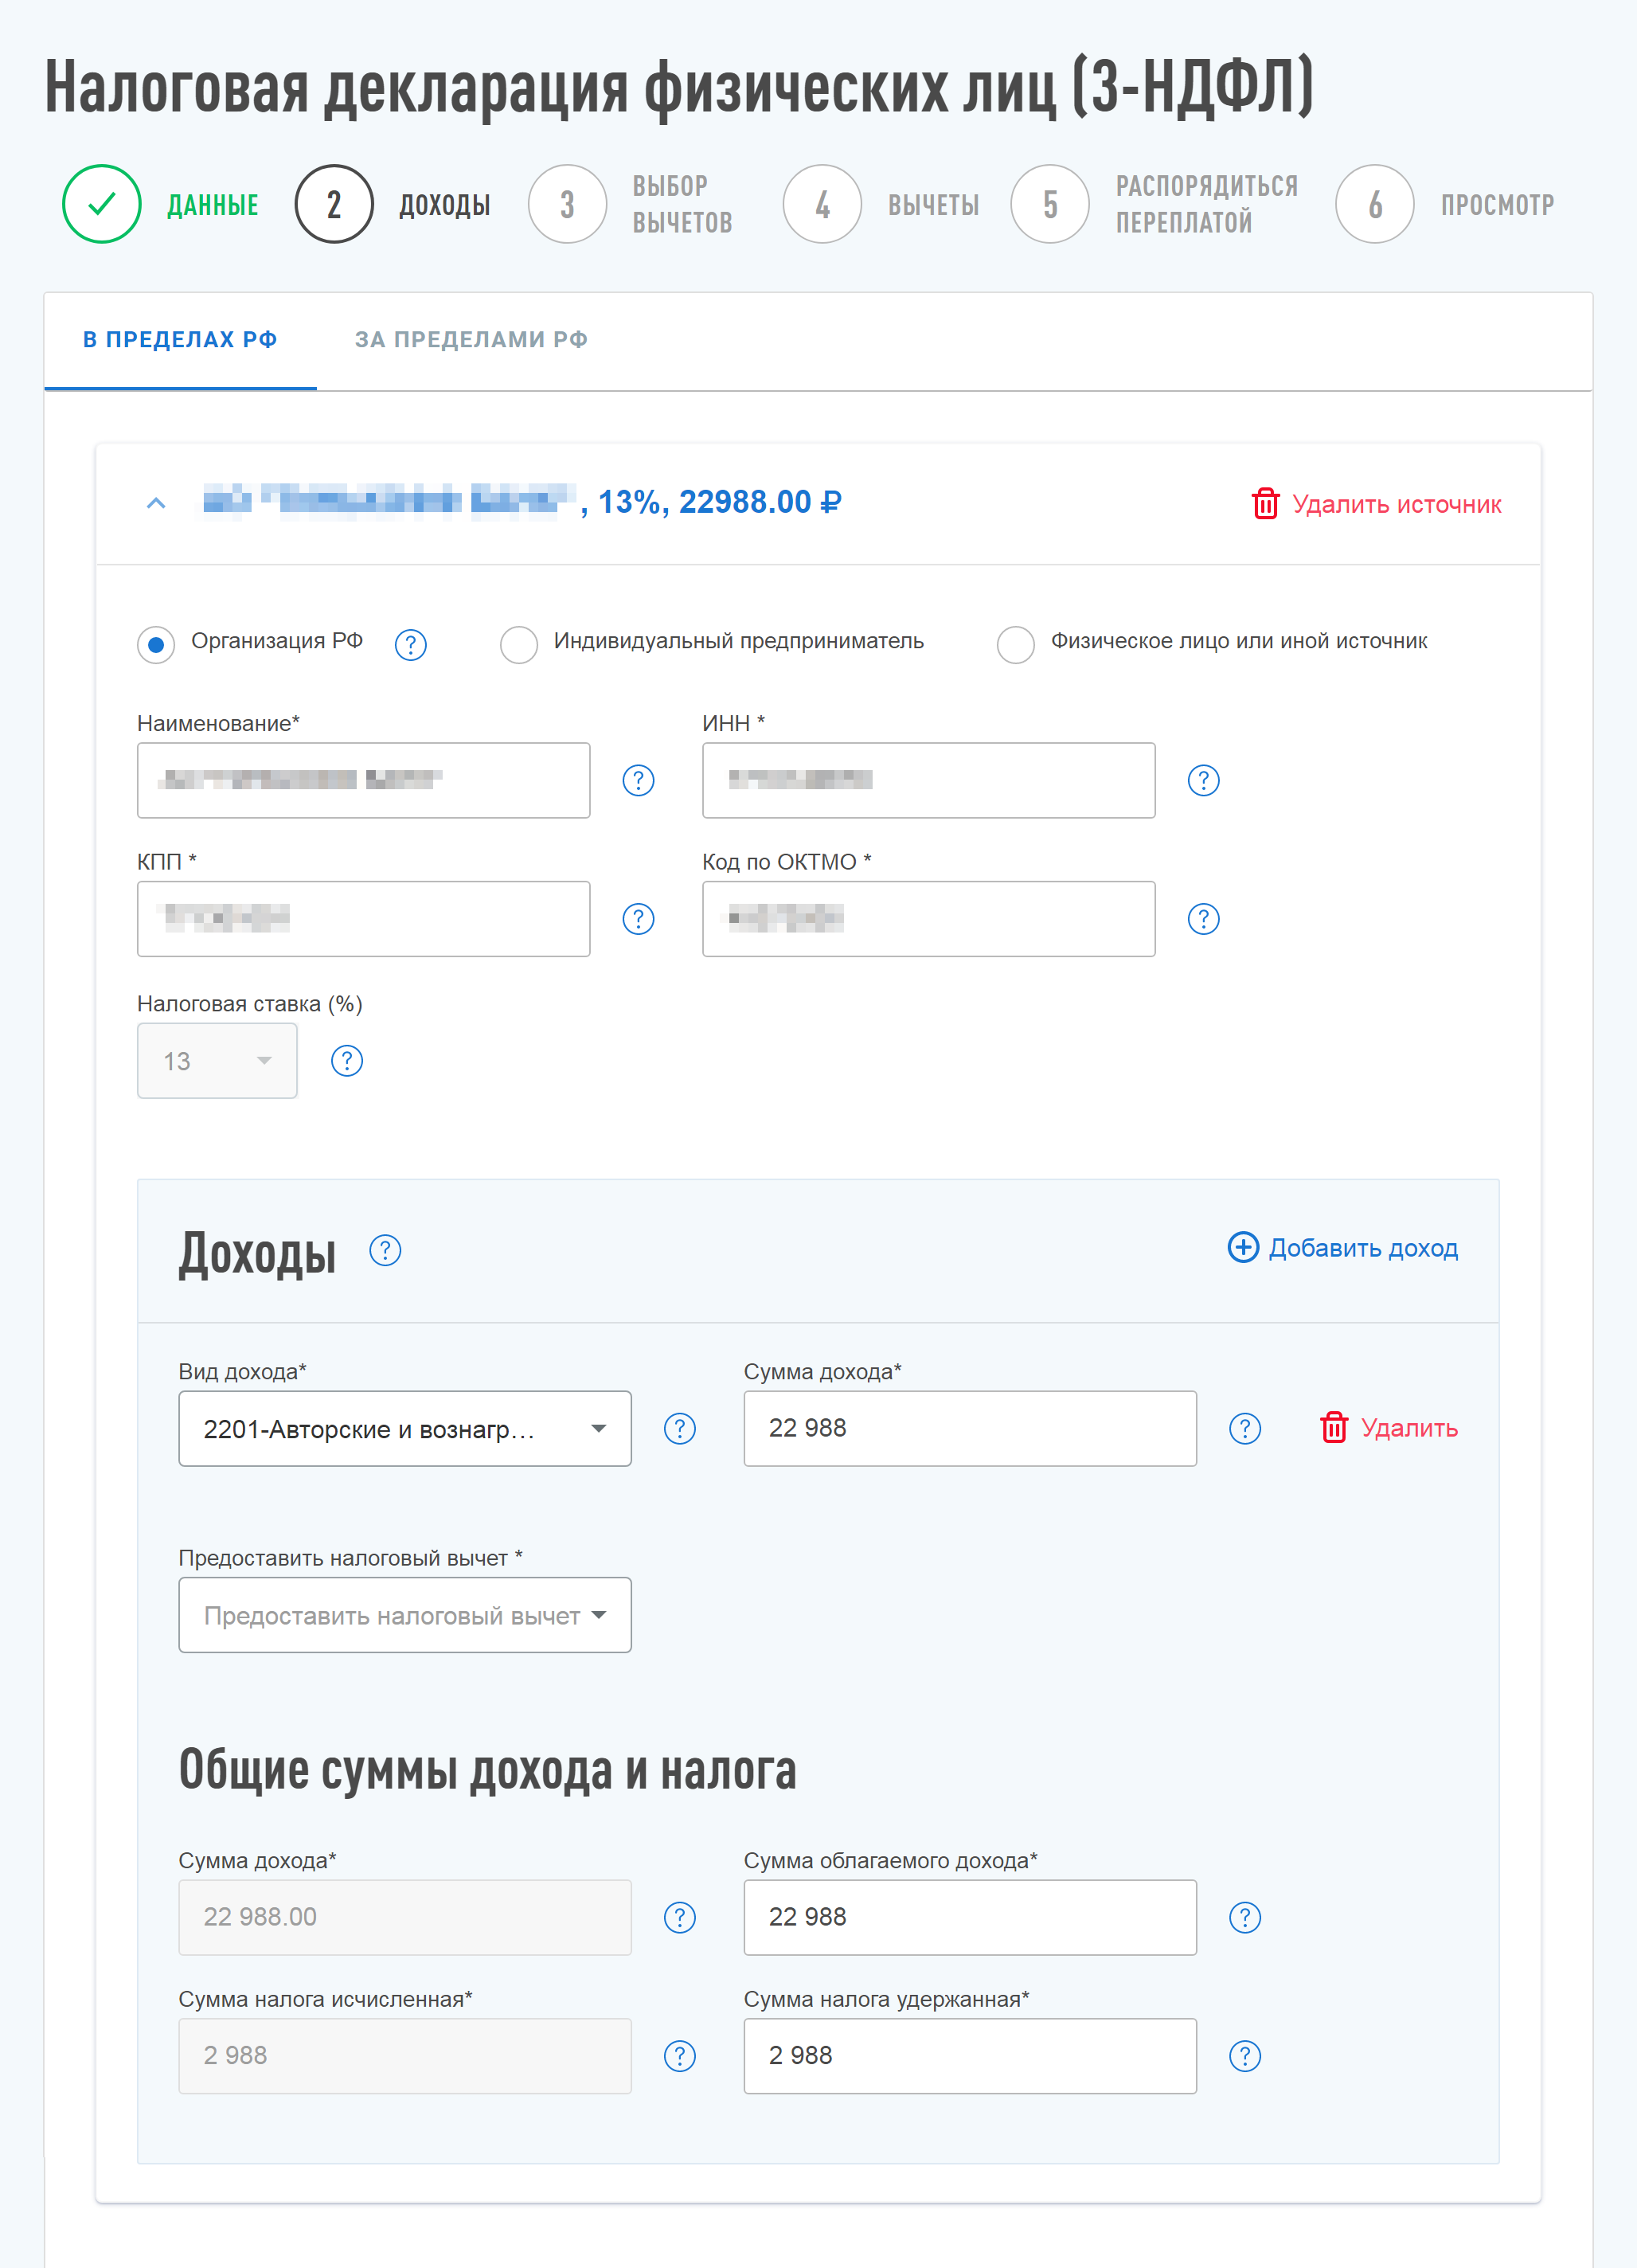Select Физическое лицо или иной источник
Screen dimensions: 1637x2268
[1016, 645]
